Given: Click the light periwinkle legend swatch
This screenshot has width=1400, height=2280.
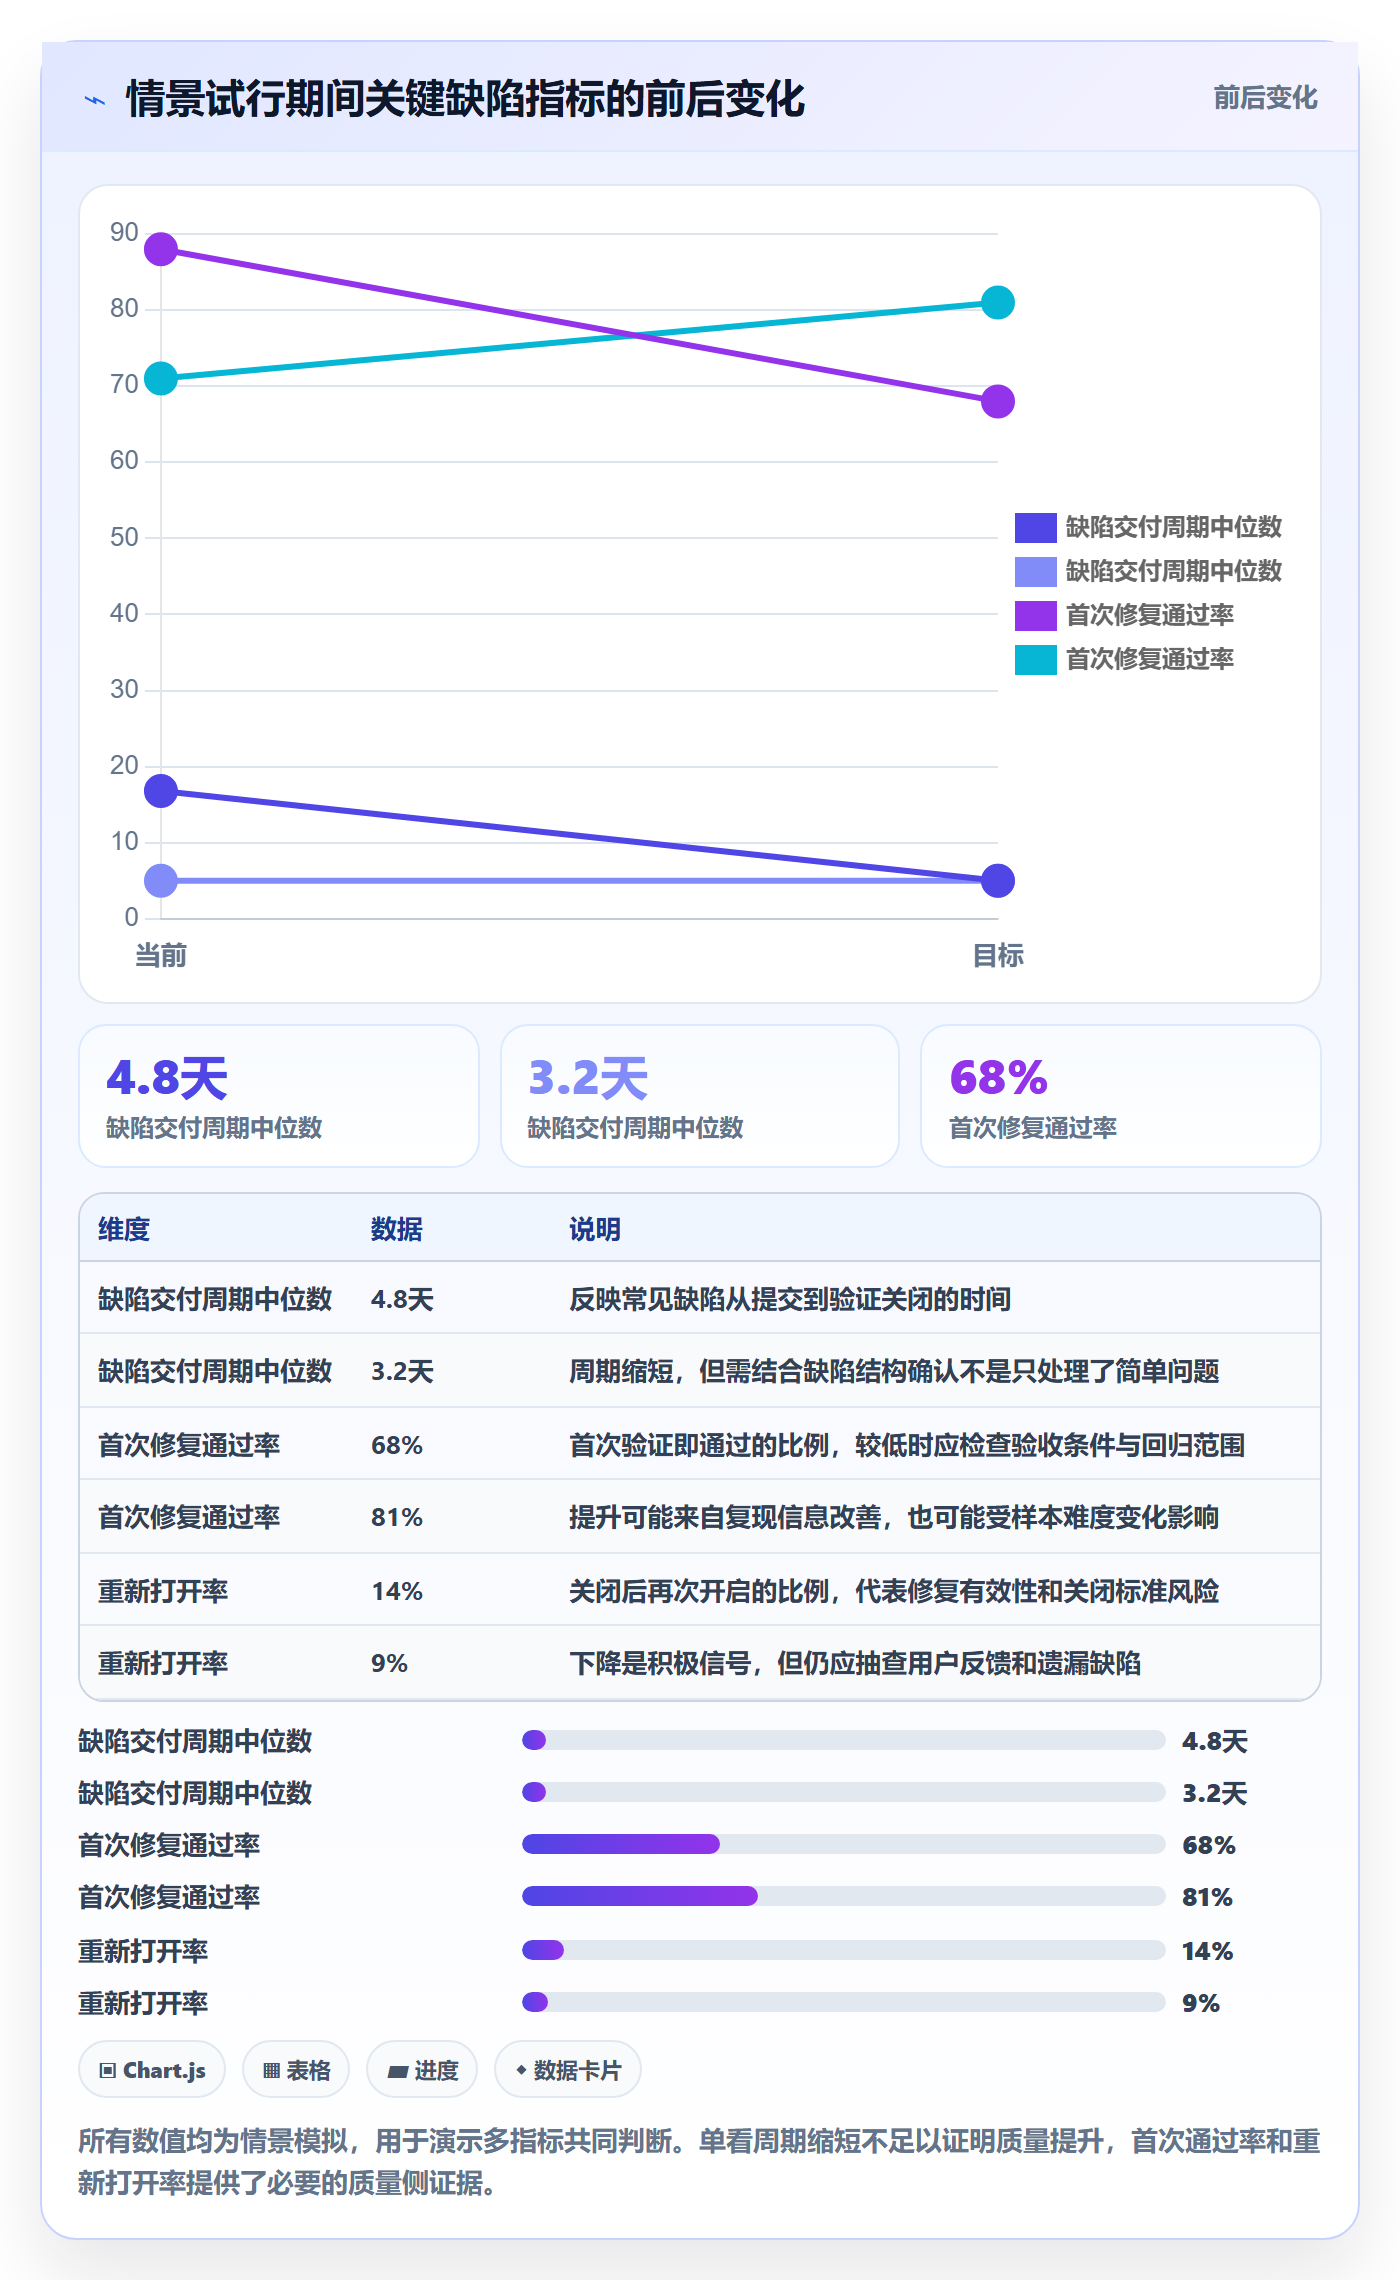Looking at the screenshot, I should pyautogui.click(x=1035, y=571).
